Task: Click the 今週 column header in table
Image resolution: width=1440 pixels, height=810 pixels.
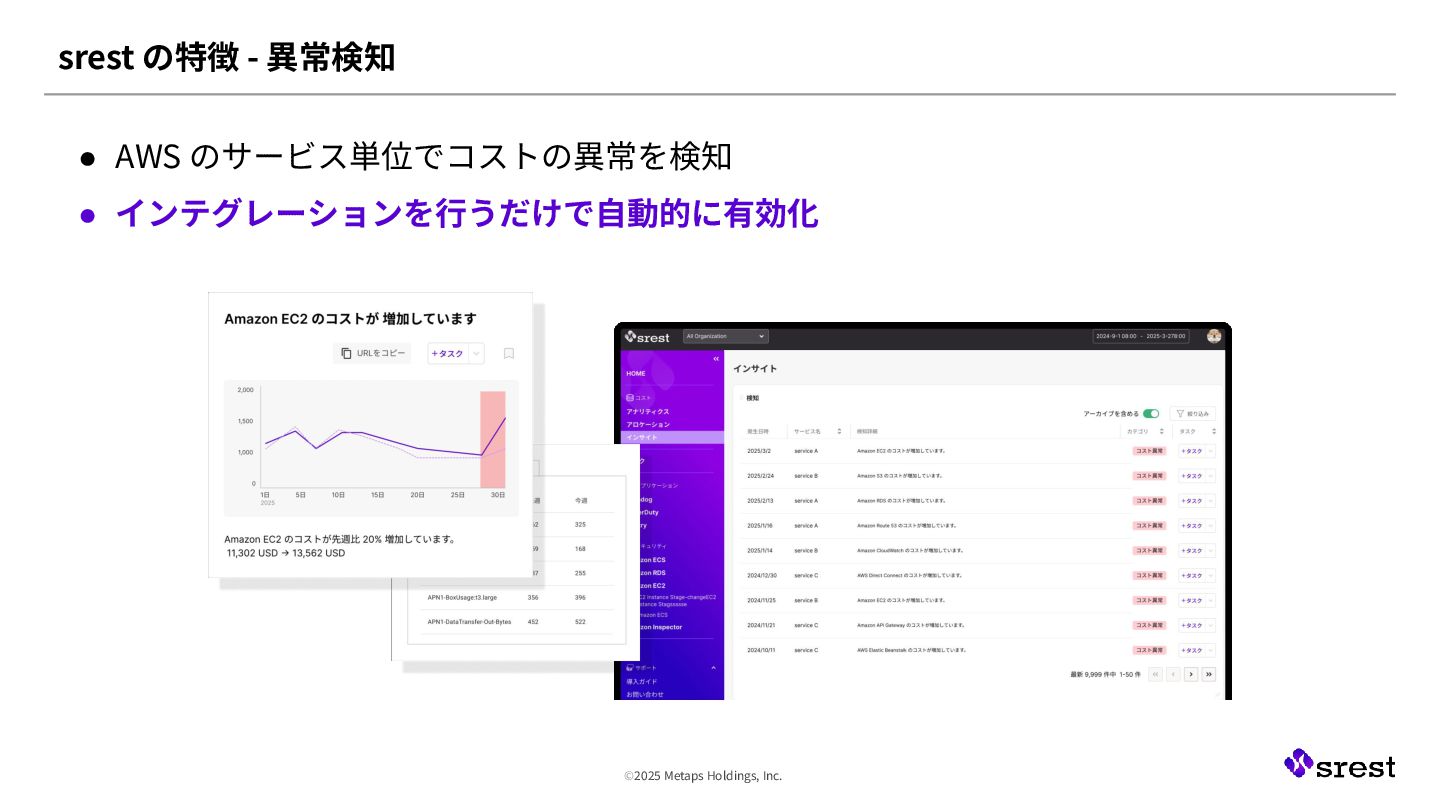Action: point(581,500)
